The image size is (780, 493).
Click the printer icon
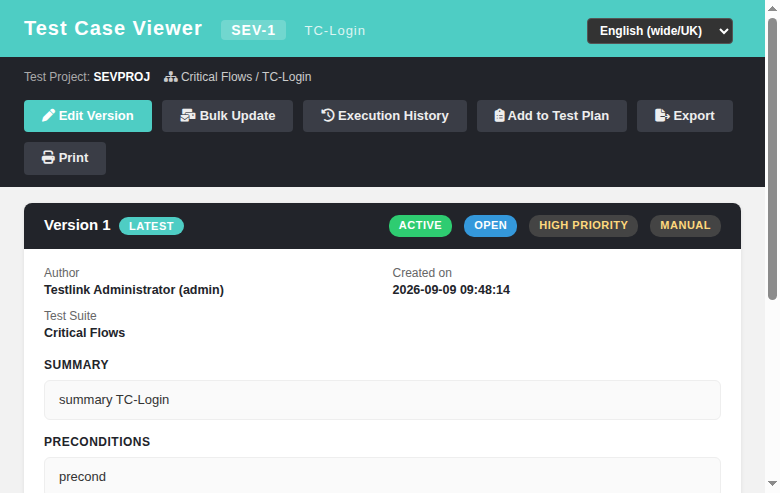48,158
